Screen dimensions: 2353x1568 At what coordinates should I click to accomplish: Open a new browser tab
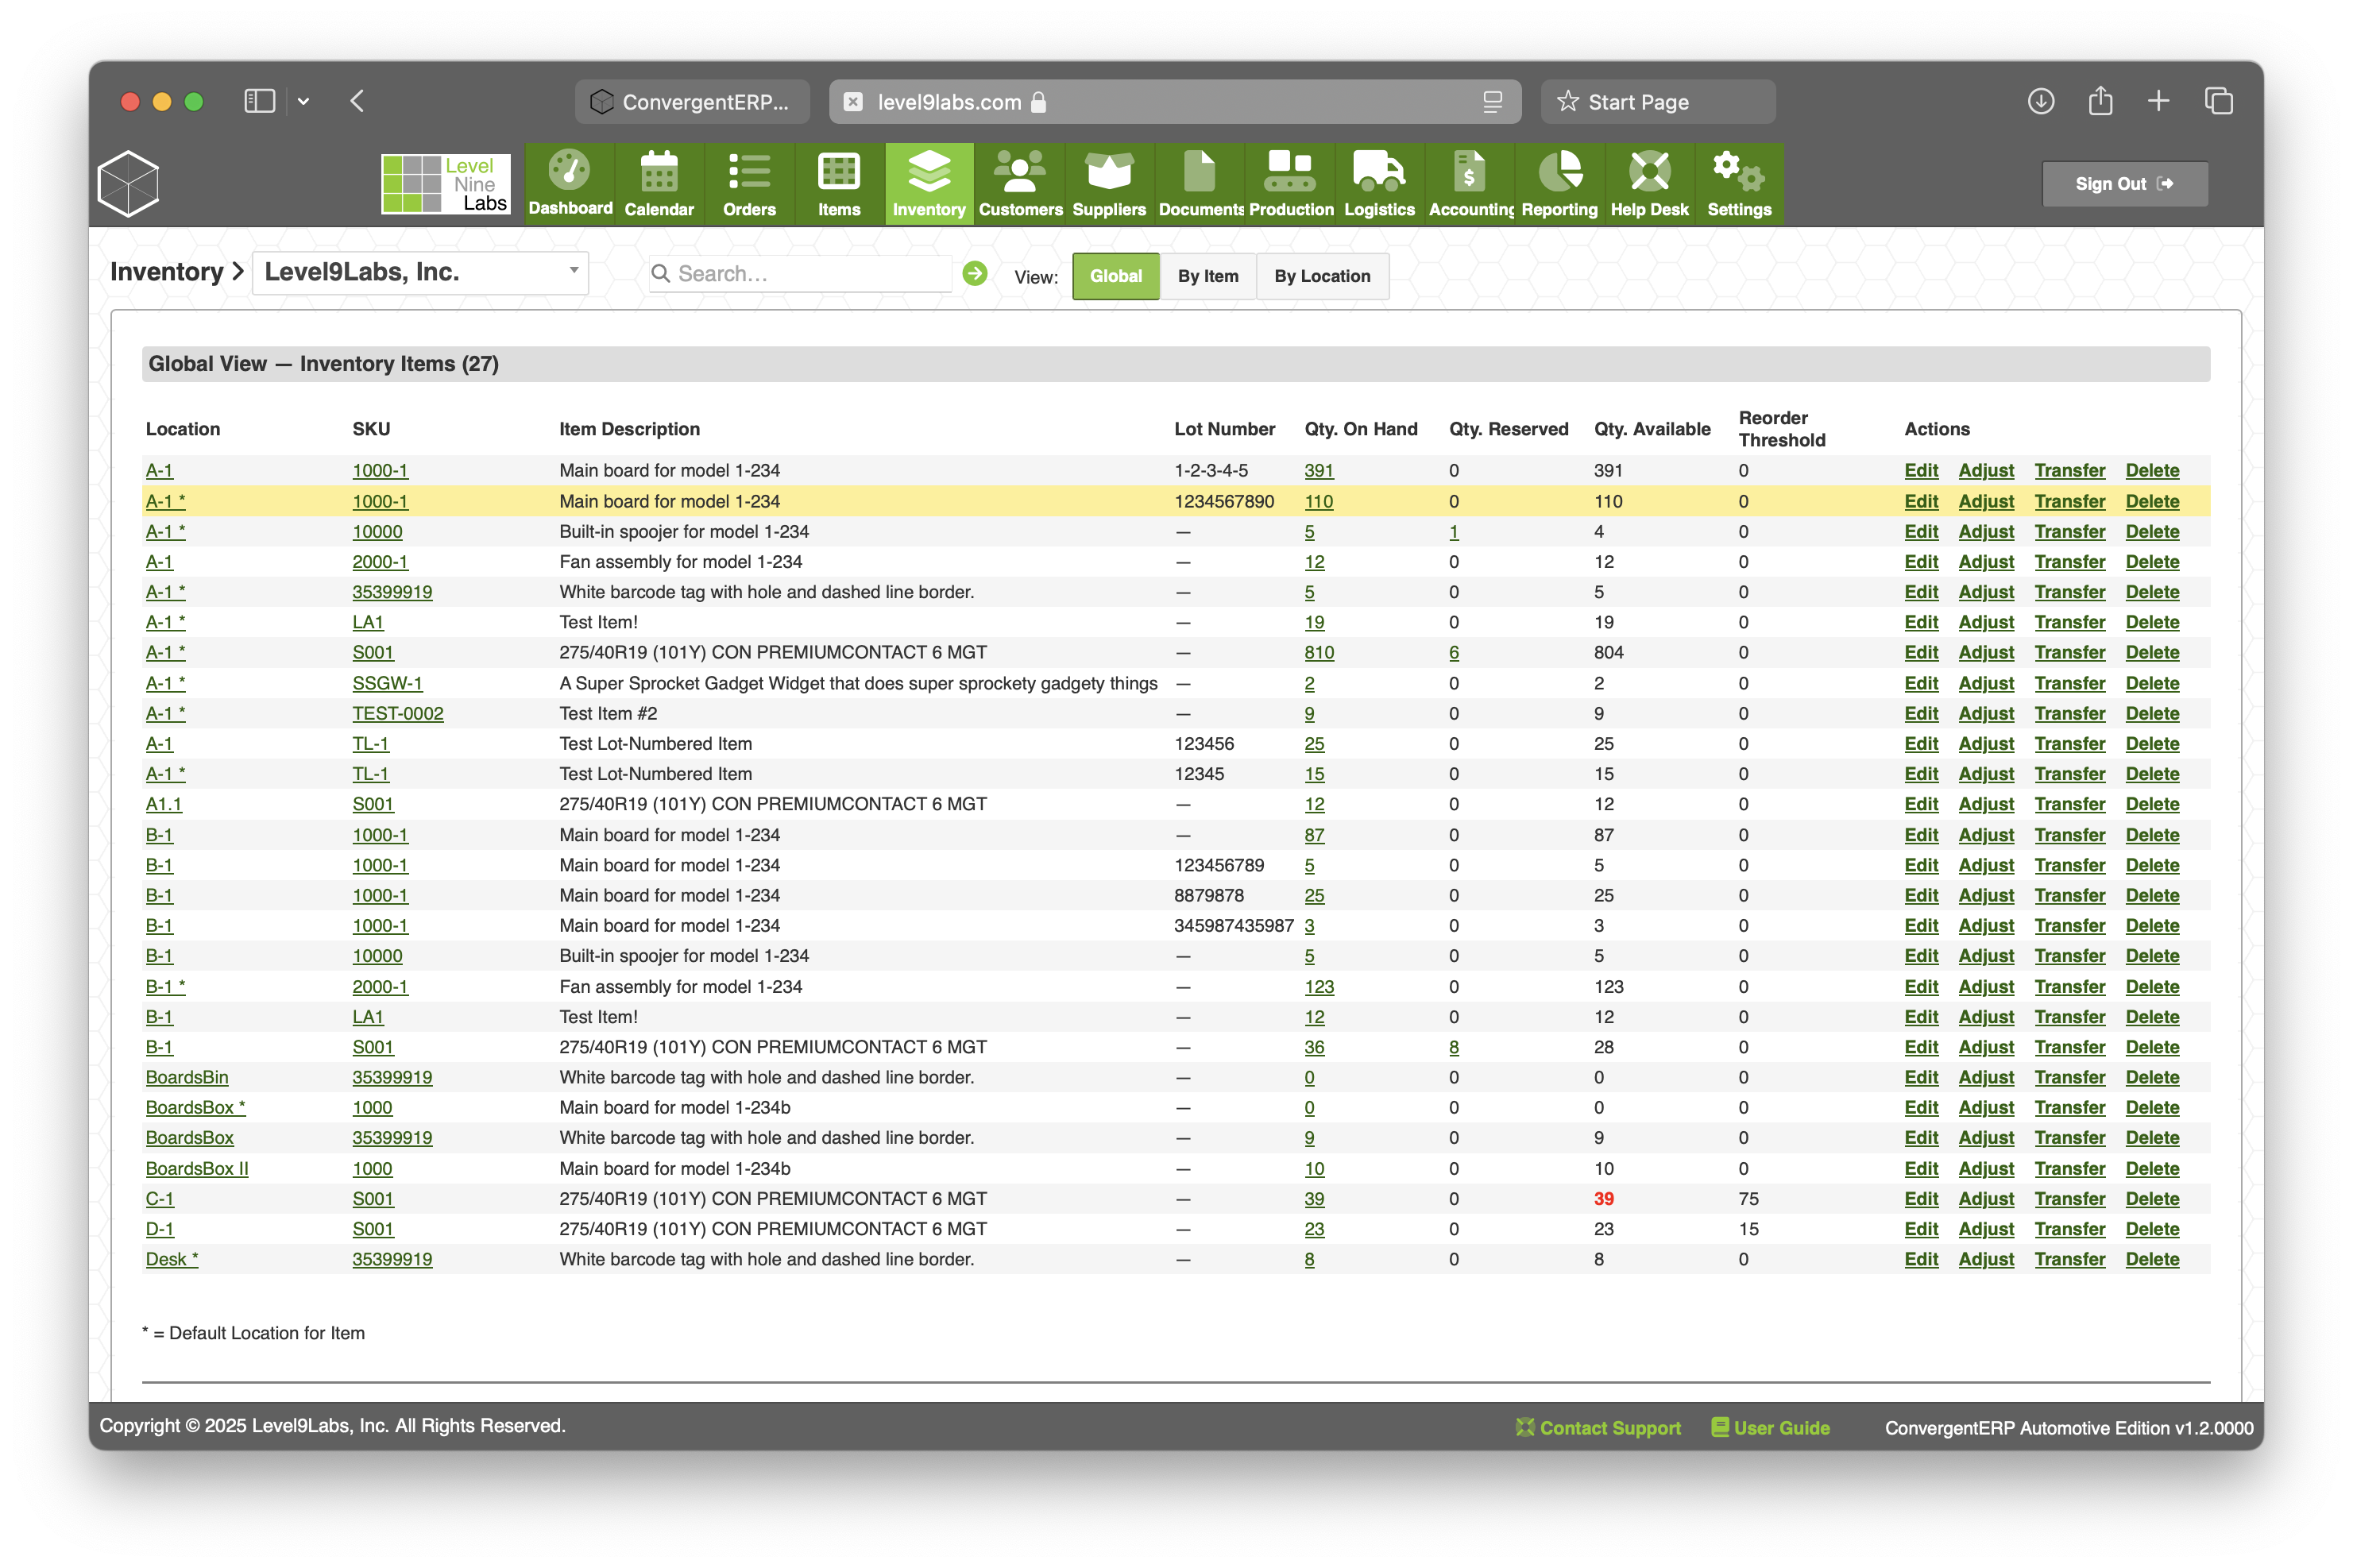tap(2159, 101)
